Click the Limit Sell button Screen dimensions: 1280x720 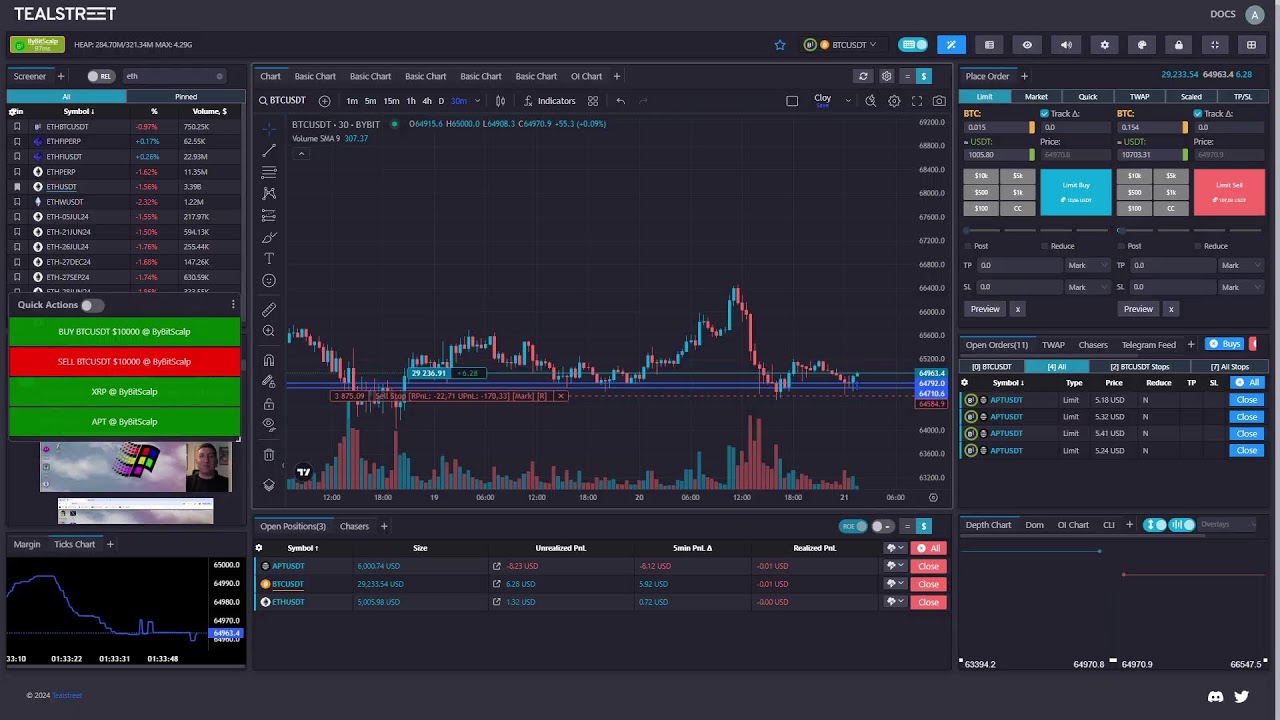coord(1229,192)
